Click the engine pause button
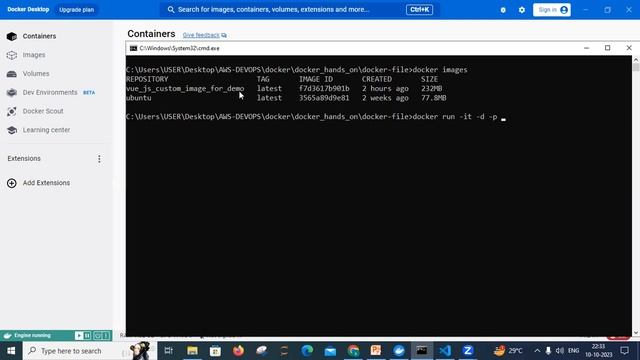The width and height of the screenshot is (640, 360). tap(87, 336)
